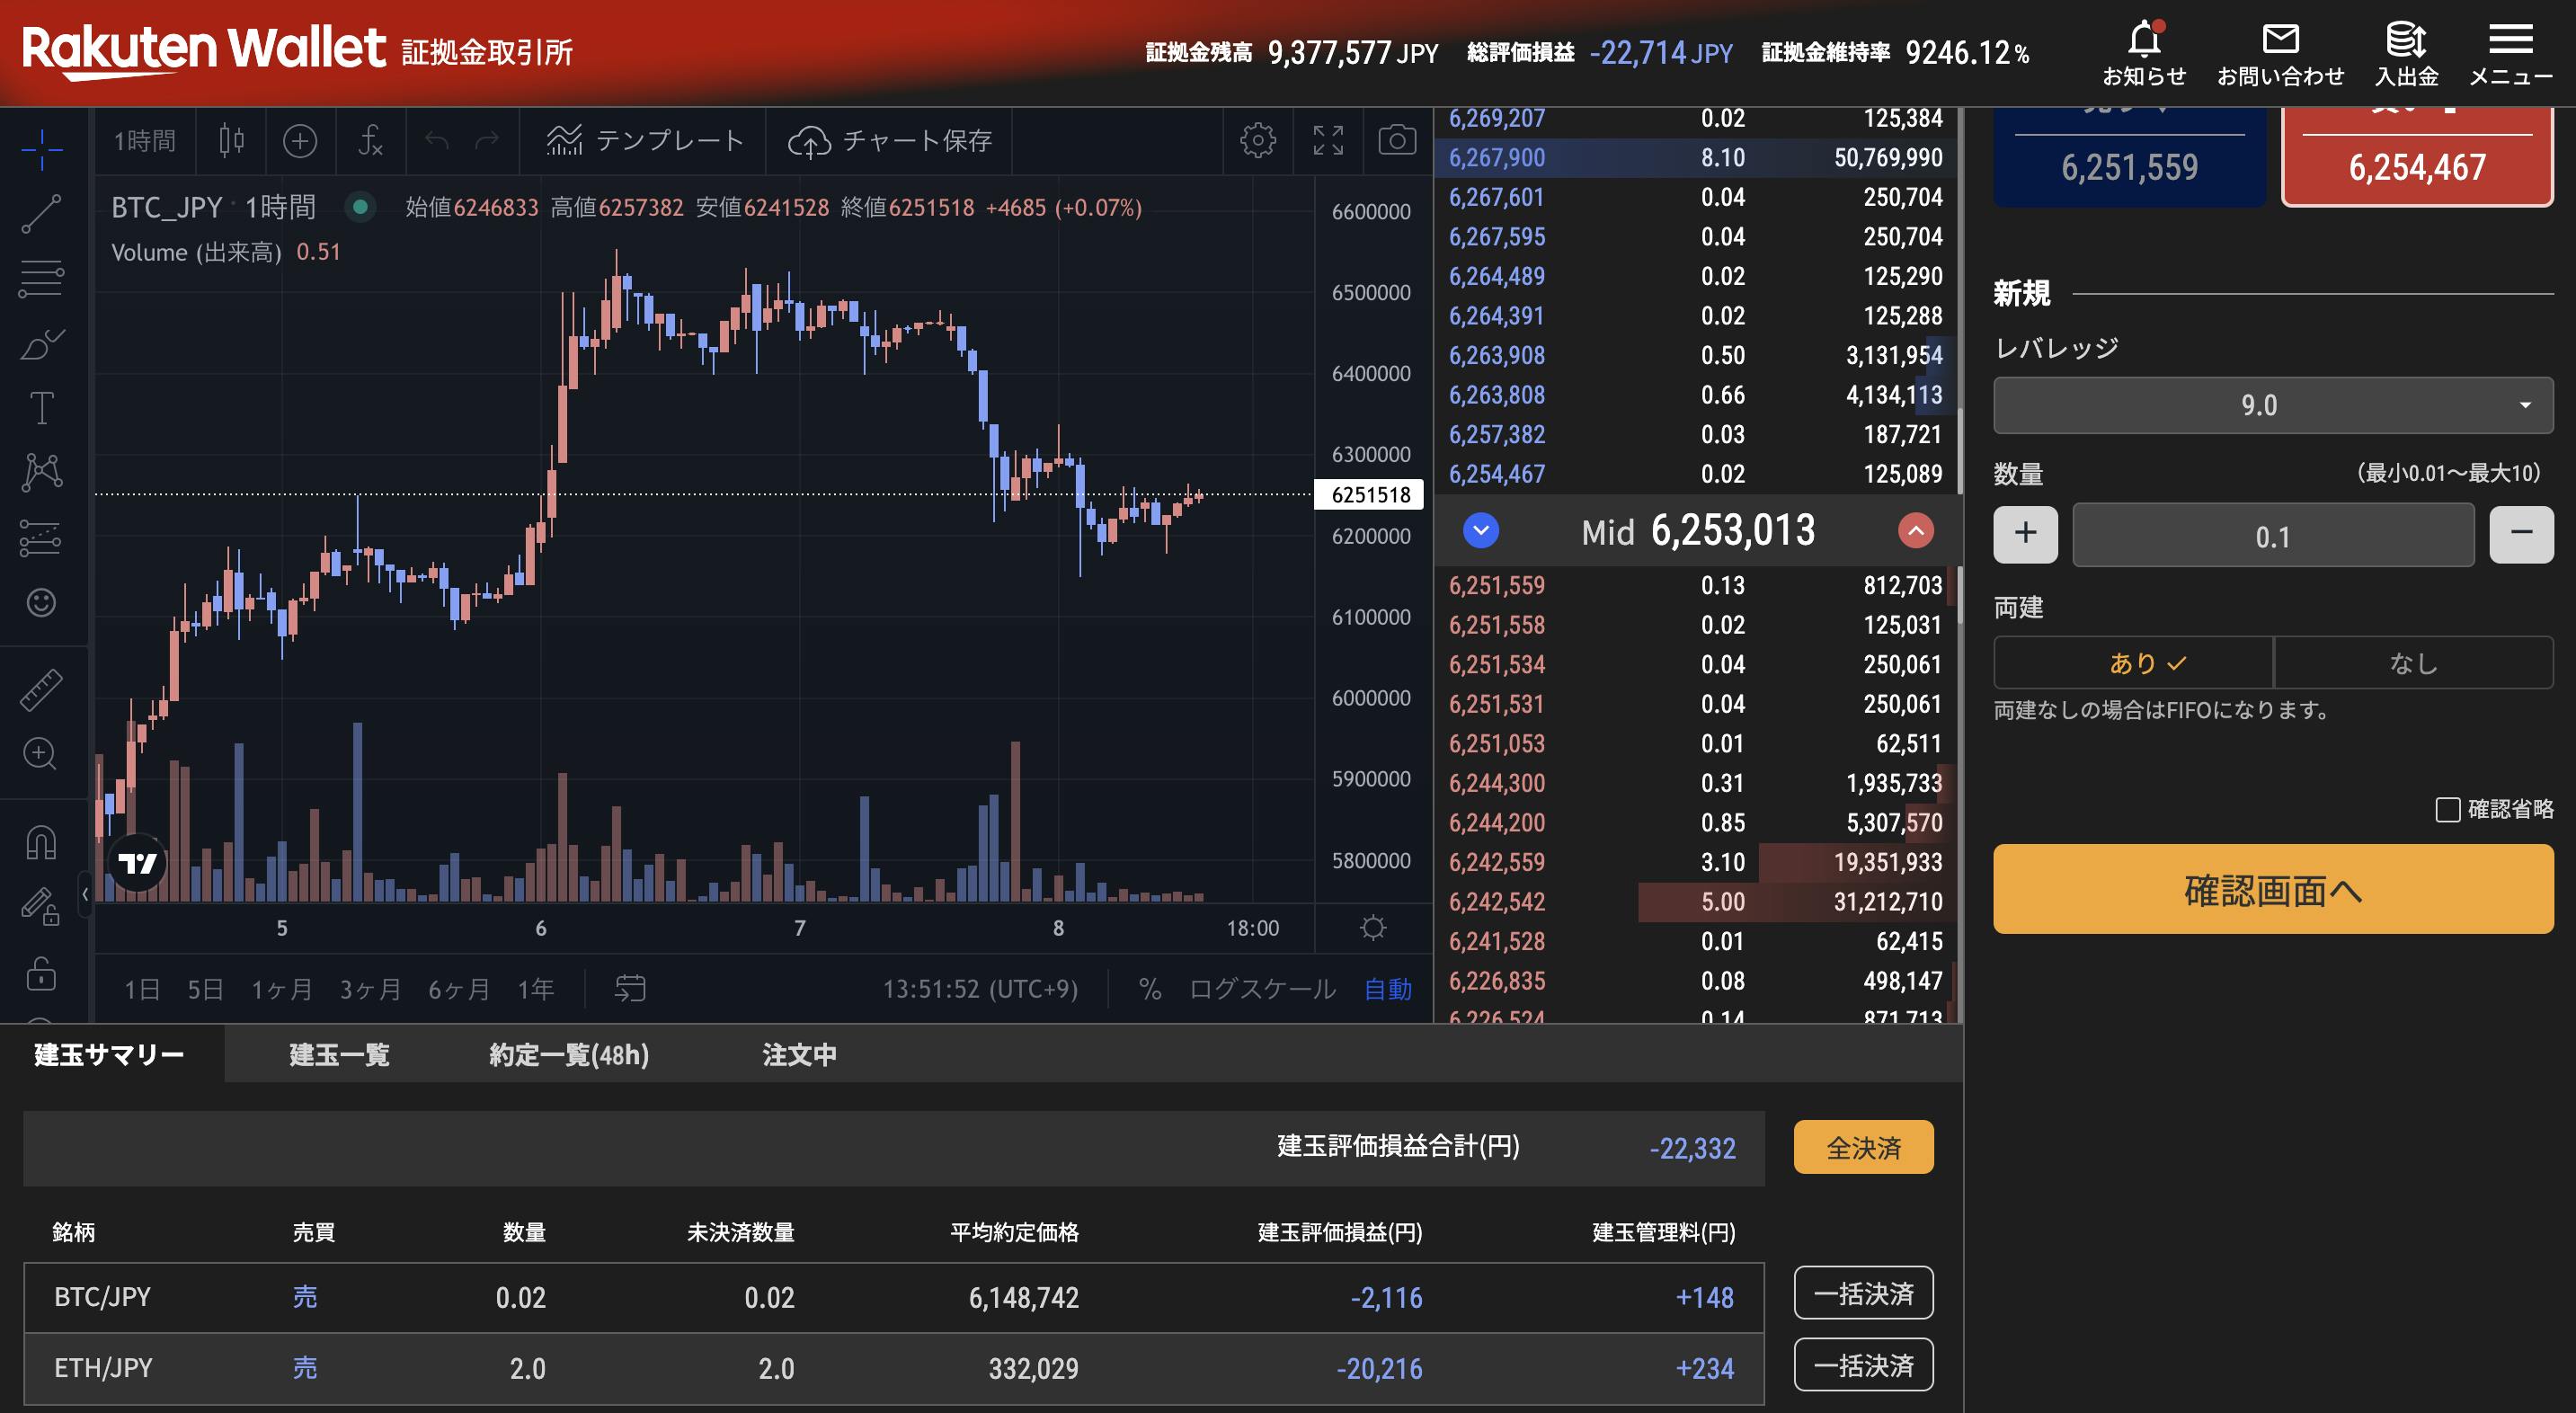This screenshot has height=1413, width=2576.
Task: Select the measure ruler tool
Action: coord(40,689)
